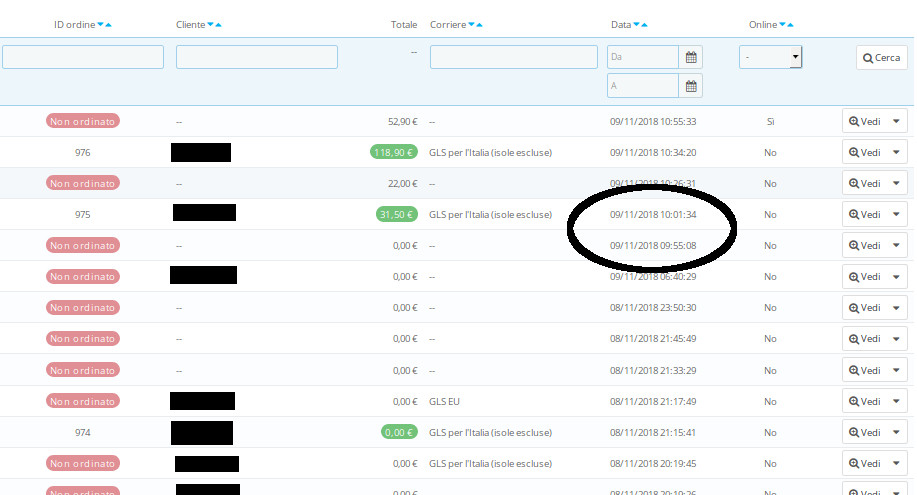Expand actions for cart 08/11/2018 20:19:45
This screenshot has height=495, width=917.
pos(897,463)
